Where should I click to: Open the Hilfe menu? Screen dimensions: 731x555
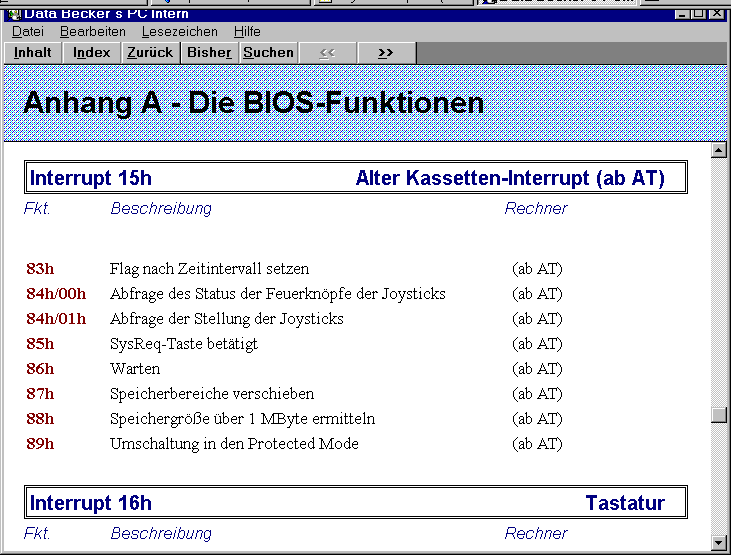pyautogui.click(x=247, y=32)
